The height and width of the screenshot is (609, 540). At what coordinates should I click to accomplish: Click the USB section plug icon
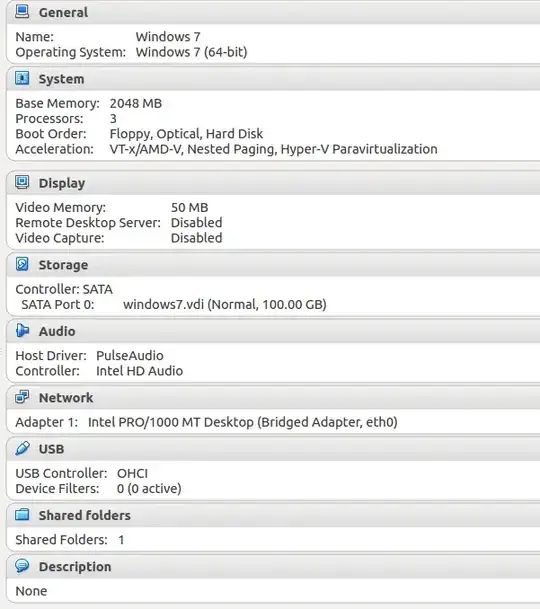pyautogui.click(x=22, y=448)
